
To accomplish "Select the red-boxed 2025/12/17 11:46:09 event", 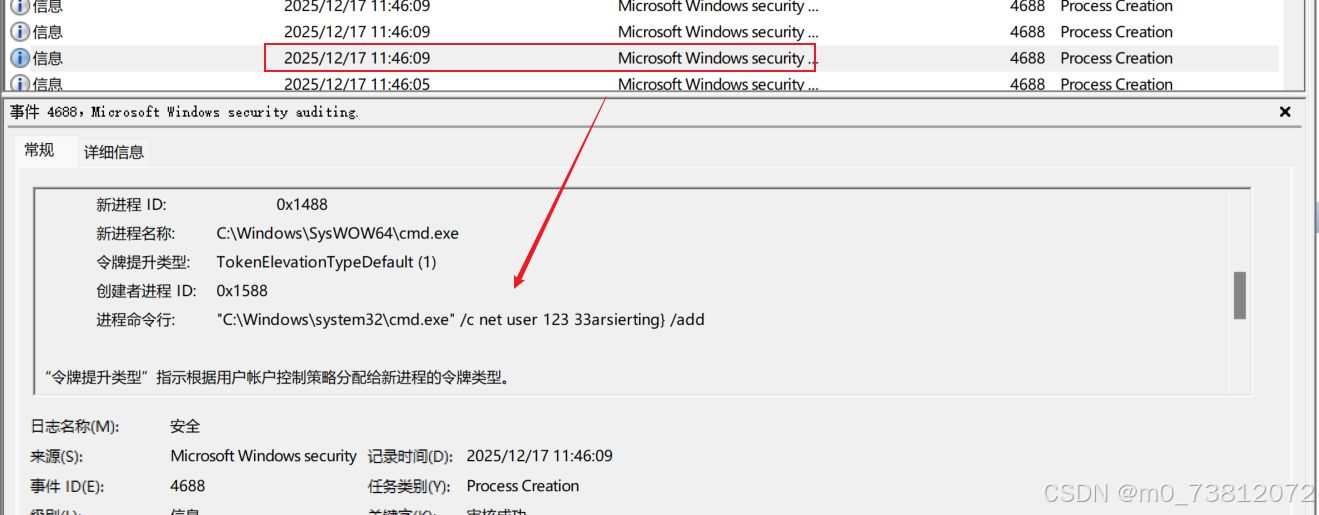I will point(641,58).
